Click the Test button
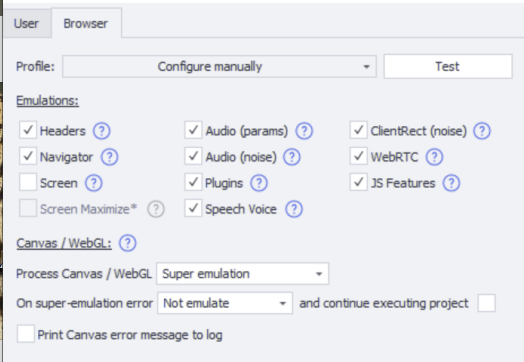Viewport: 524px width, 362px height. (x=448, y=67)
